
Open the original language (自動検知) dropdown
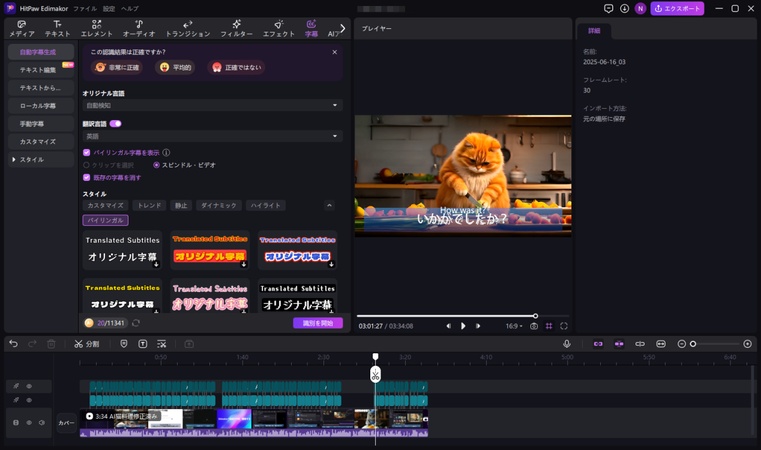point(212,105)
